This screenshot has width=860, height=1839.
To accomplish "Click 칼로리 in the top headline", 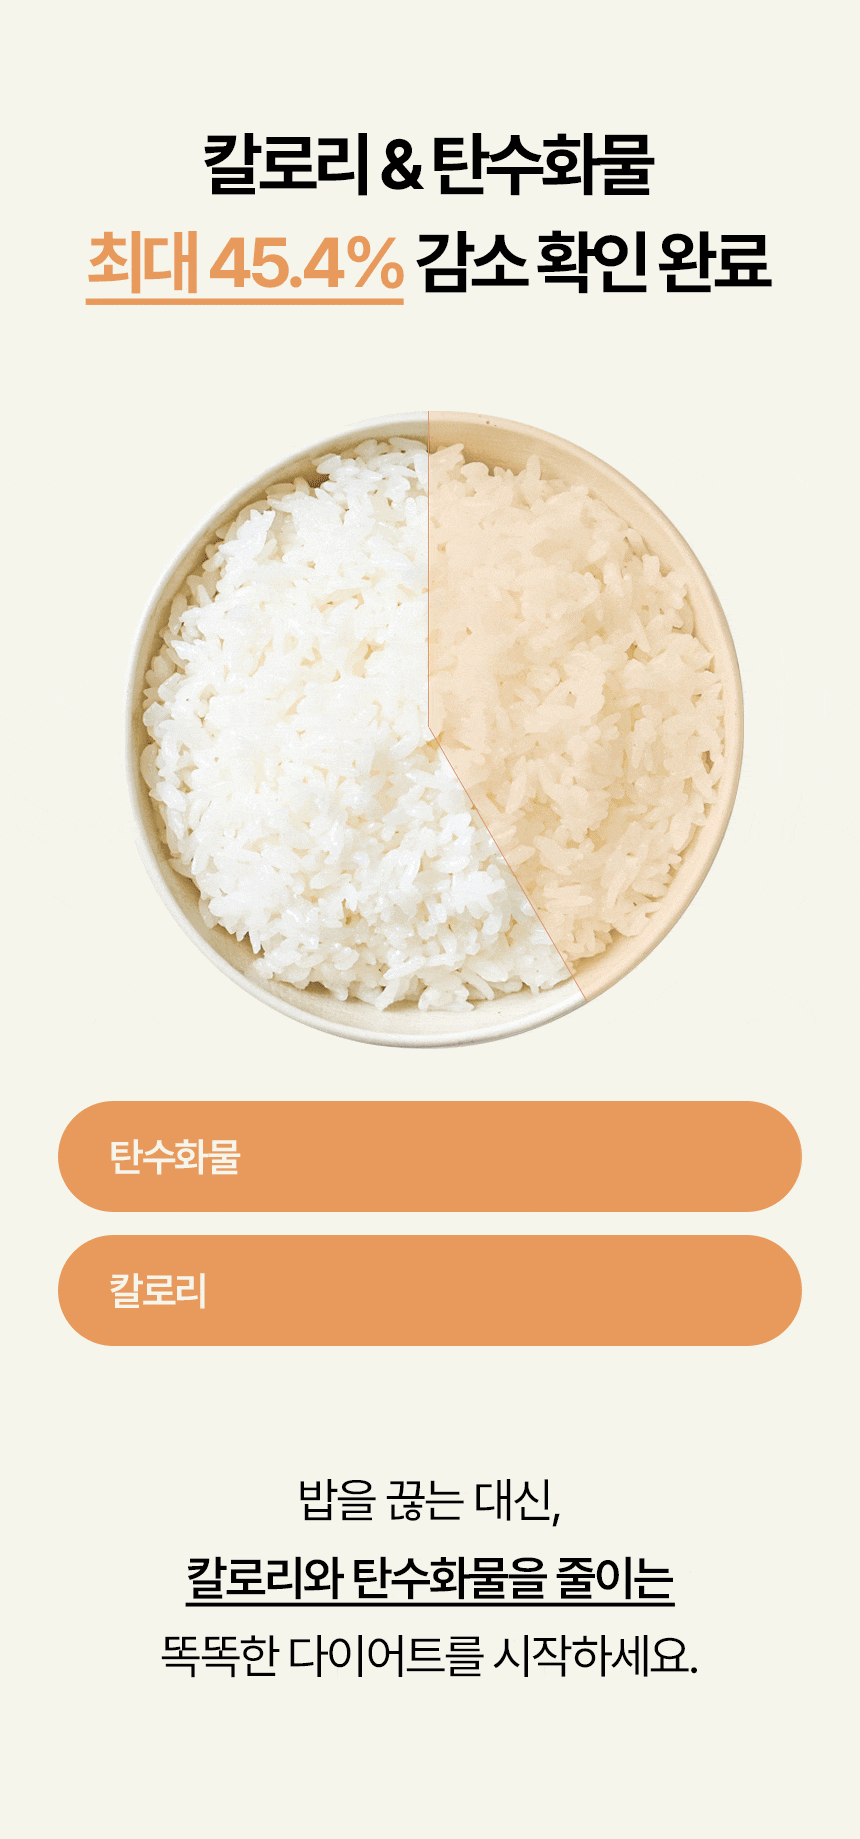I will click(282, 165).
